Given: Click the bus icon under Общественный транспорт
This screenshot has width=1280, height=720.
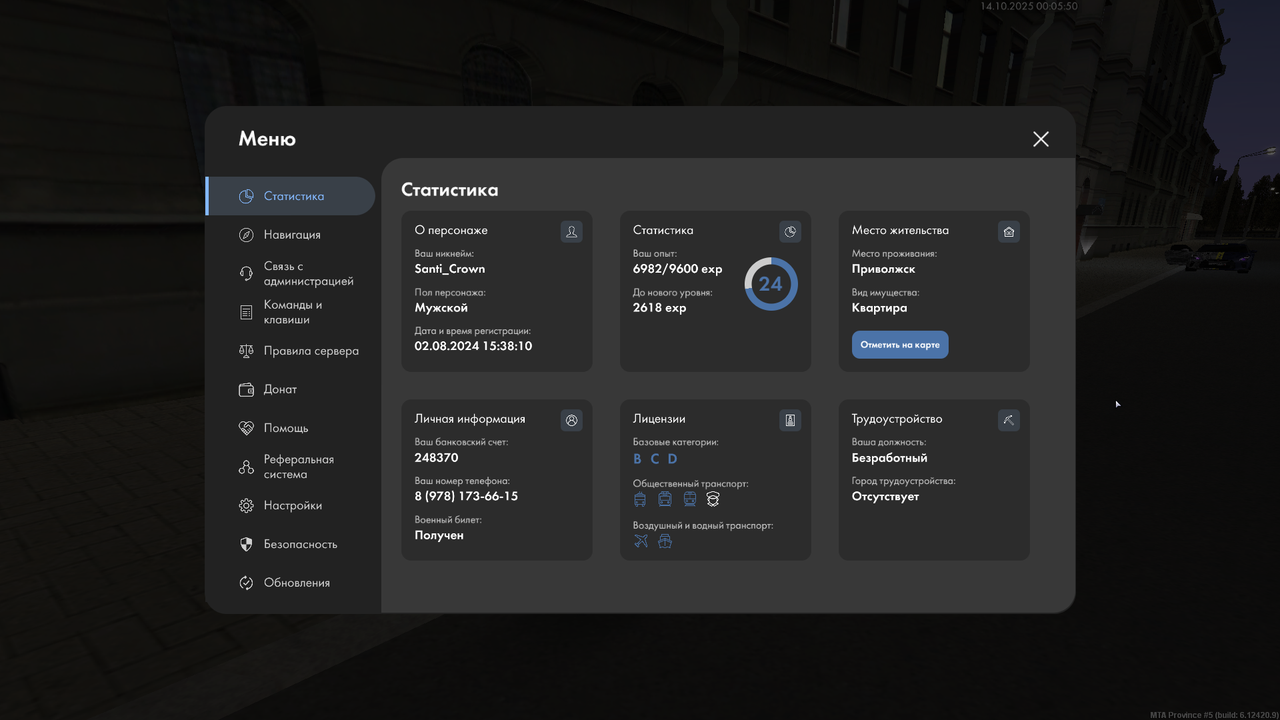Looking at the screenshot, I should [x=639, y=498].
